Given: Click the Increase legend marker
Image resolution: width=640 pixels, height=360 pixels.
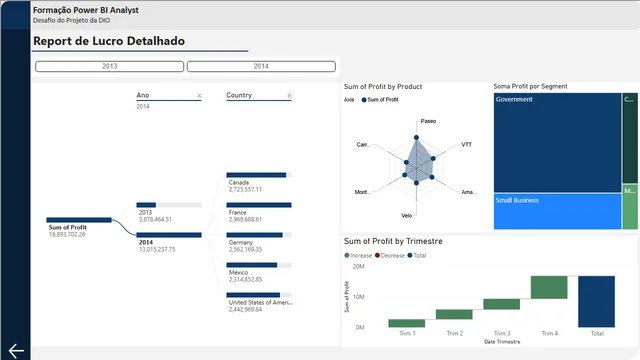Looking at the screenshot, I should (347, 256).
